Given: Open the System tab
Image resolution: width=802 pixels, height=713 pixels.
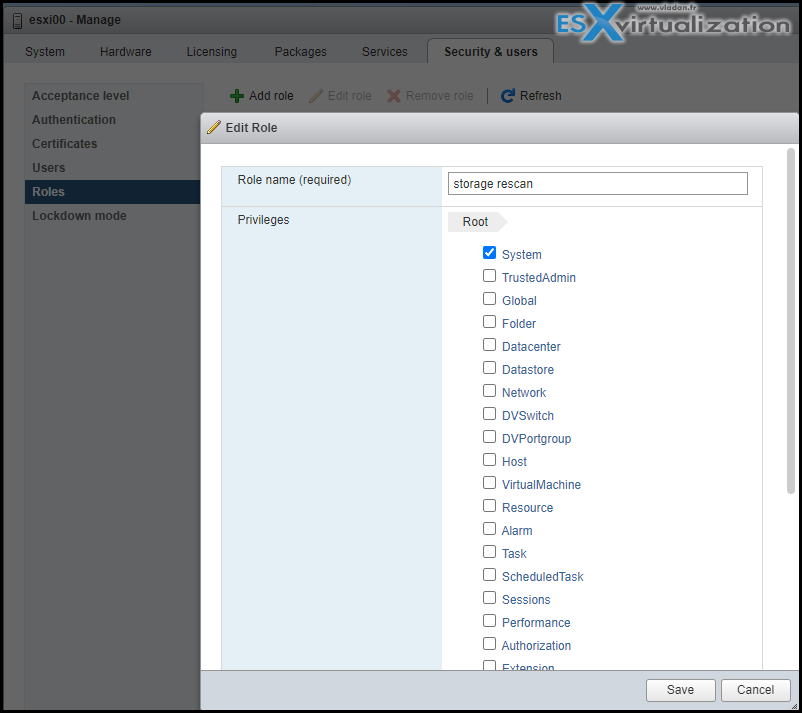Looking at the screenshot, I should [x=45, y=52].
